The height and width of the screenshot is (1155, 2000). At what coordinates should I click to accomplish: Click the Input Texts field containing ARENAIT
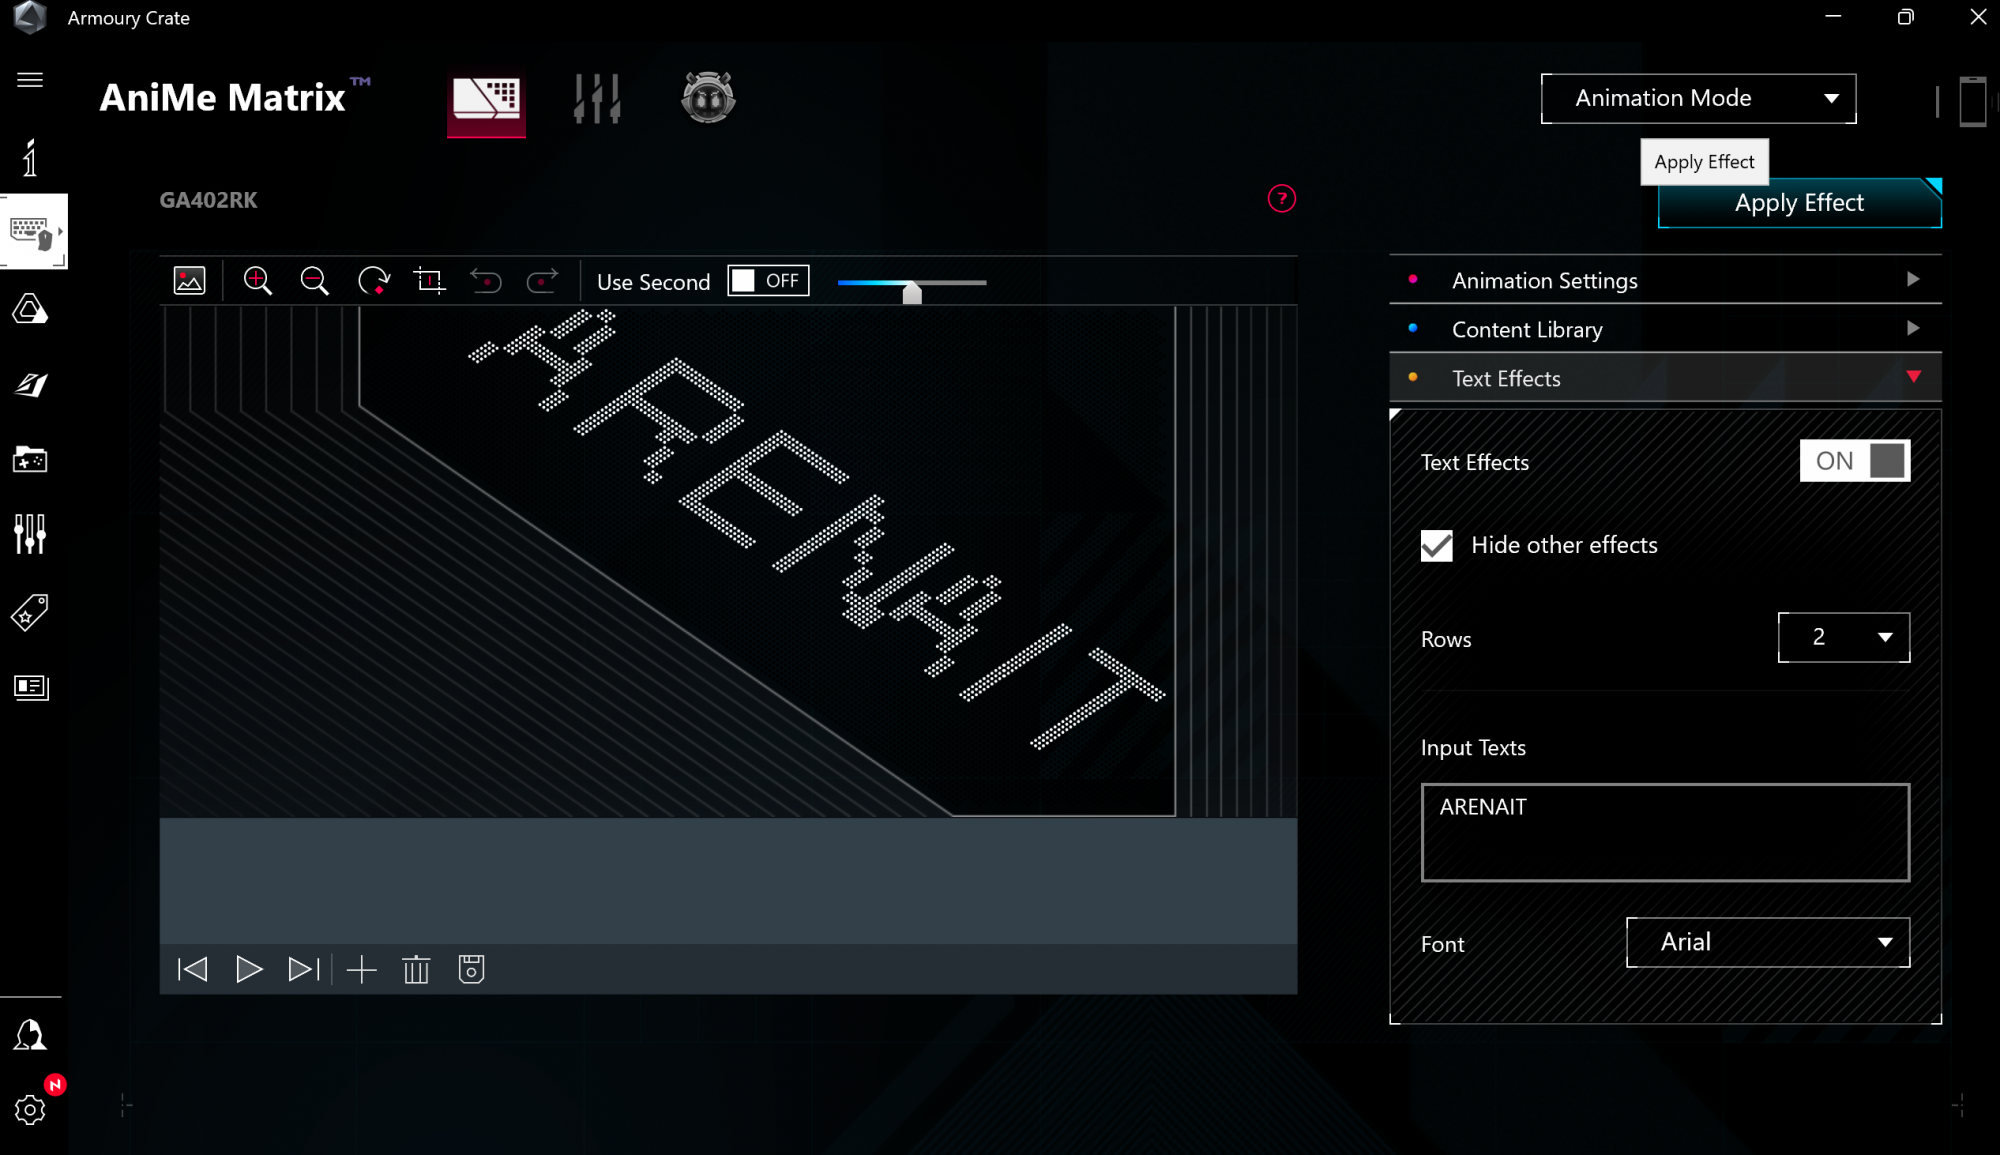click(x=1665, y=832)
